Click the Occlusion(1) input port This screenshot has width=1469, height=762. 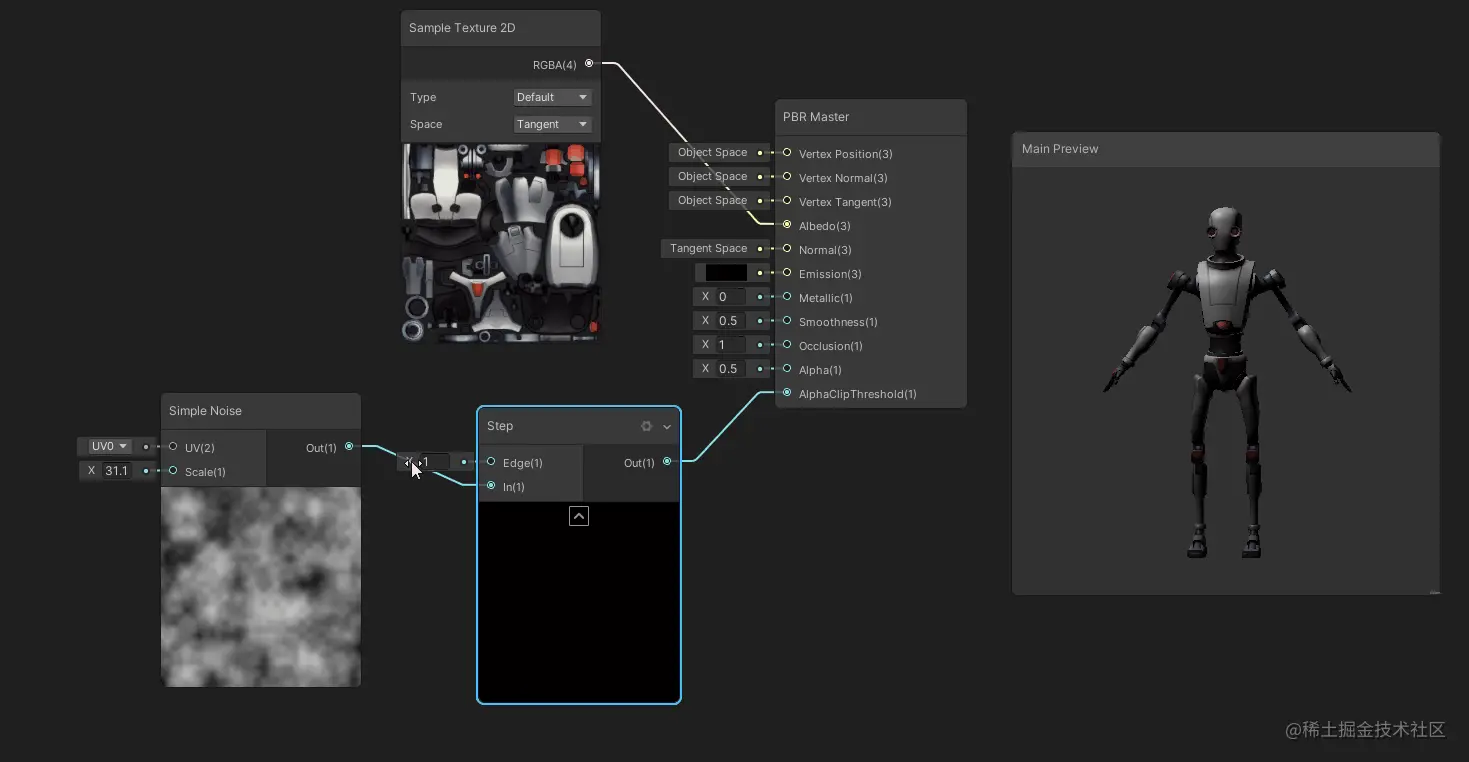(x=787, y=345)
